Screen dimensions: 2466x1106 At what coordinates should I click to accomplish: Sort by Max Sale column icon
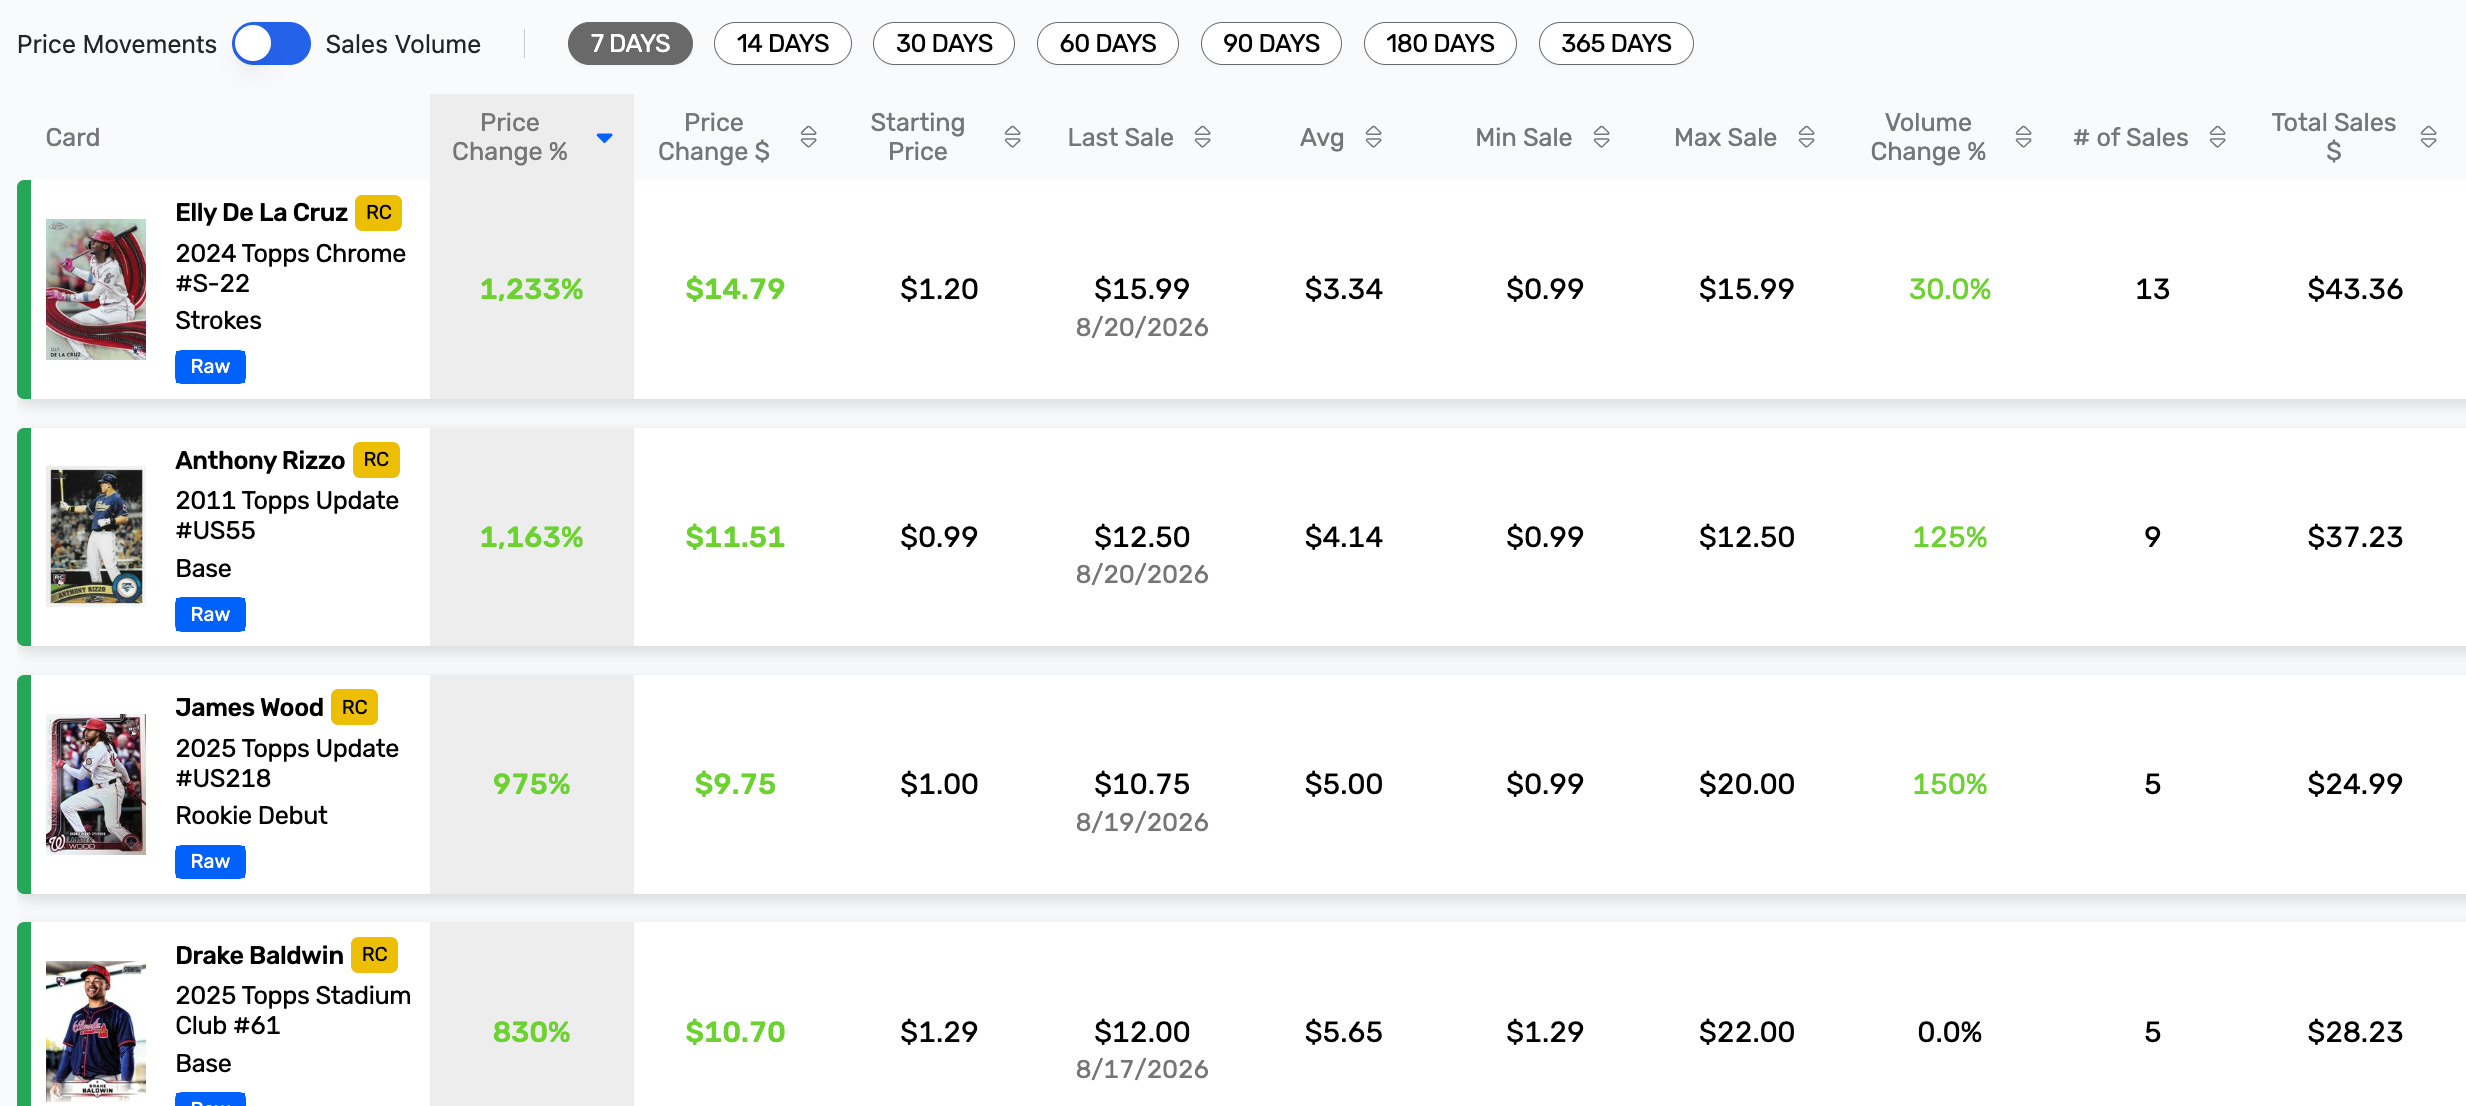(1806, 137)
